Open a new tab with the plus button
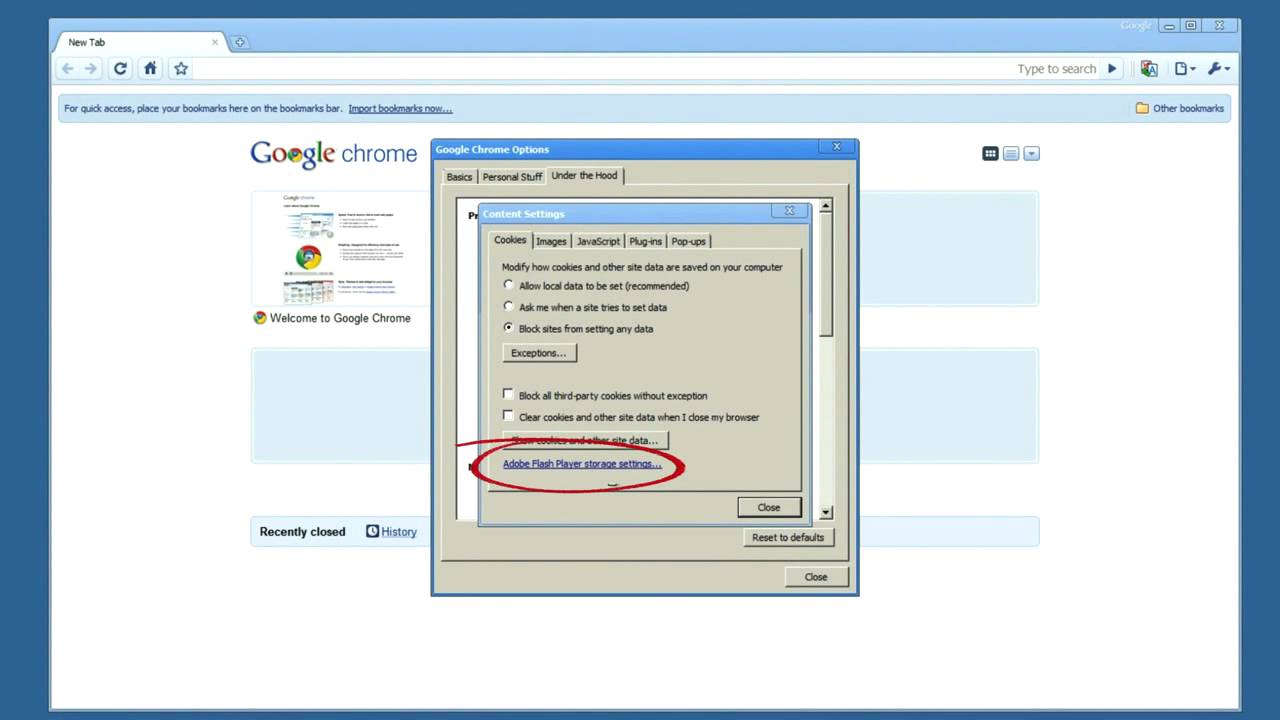Viewport: 1280px width, 720px height. [x=239, y=42]
